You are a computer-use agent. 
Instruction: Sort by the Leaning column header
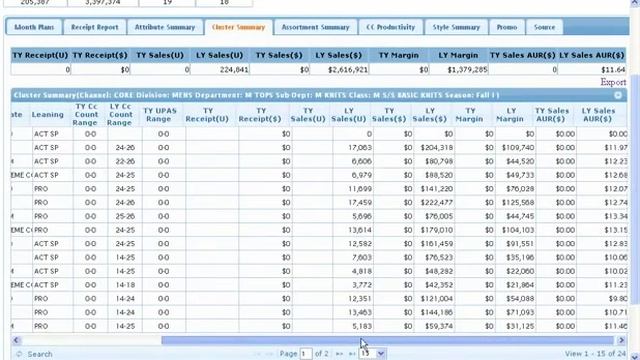47,115
